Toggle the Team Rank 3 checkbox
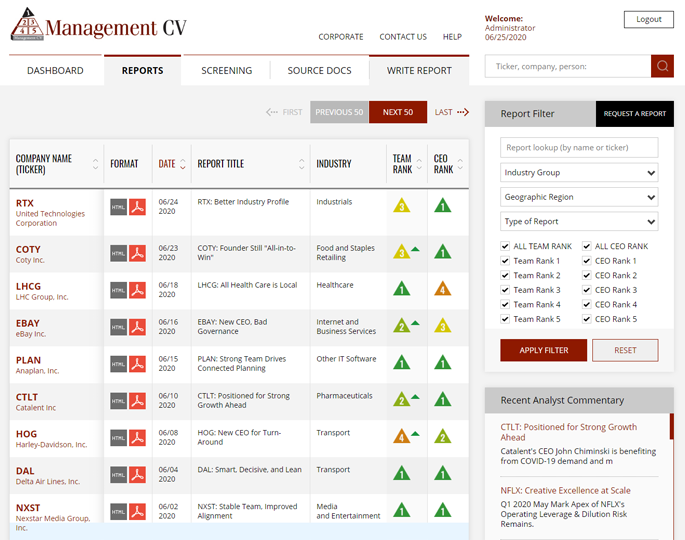The height and width of the screenshot is (540, 685). pyautogui.click(x=505, y=290)
